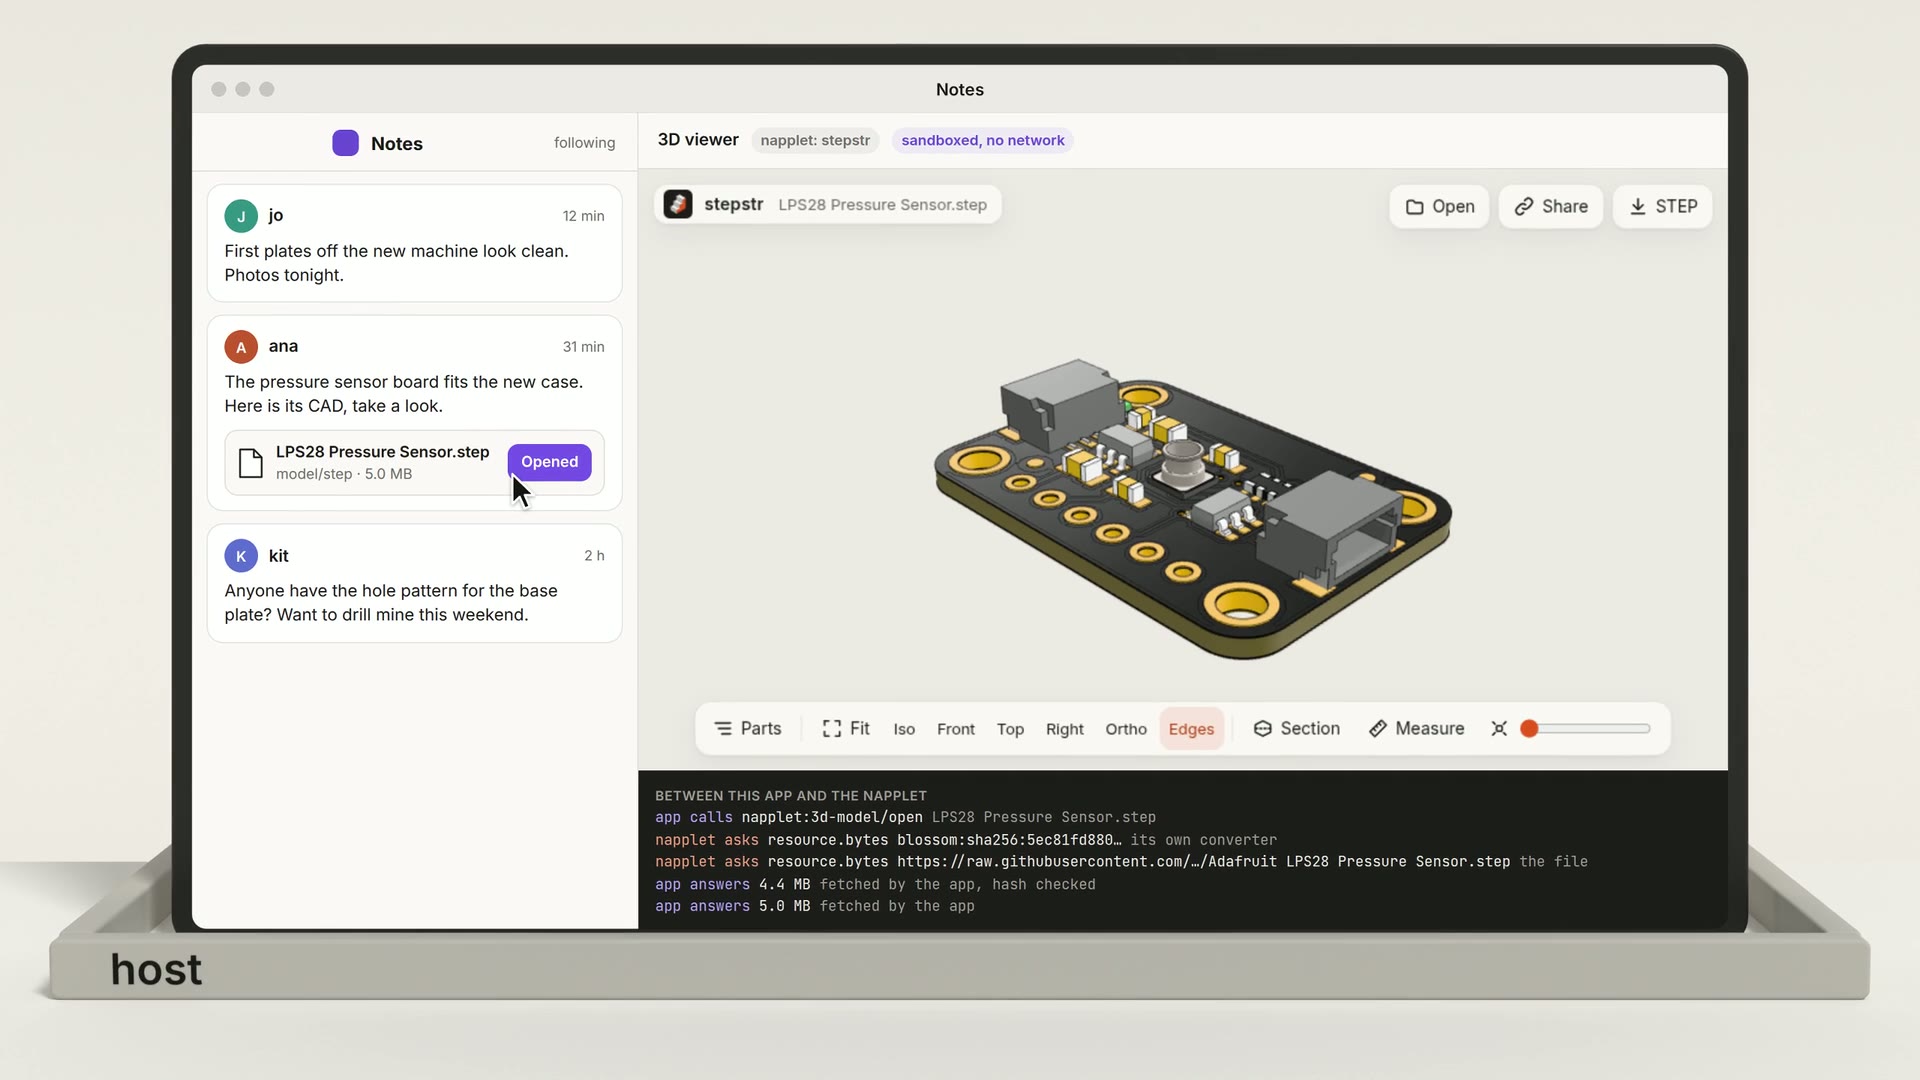1920x1080 pixels.
Task: Click the orange slider handle
Action: (1529, 729)
